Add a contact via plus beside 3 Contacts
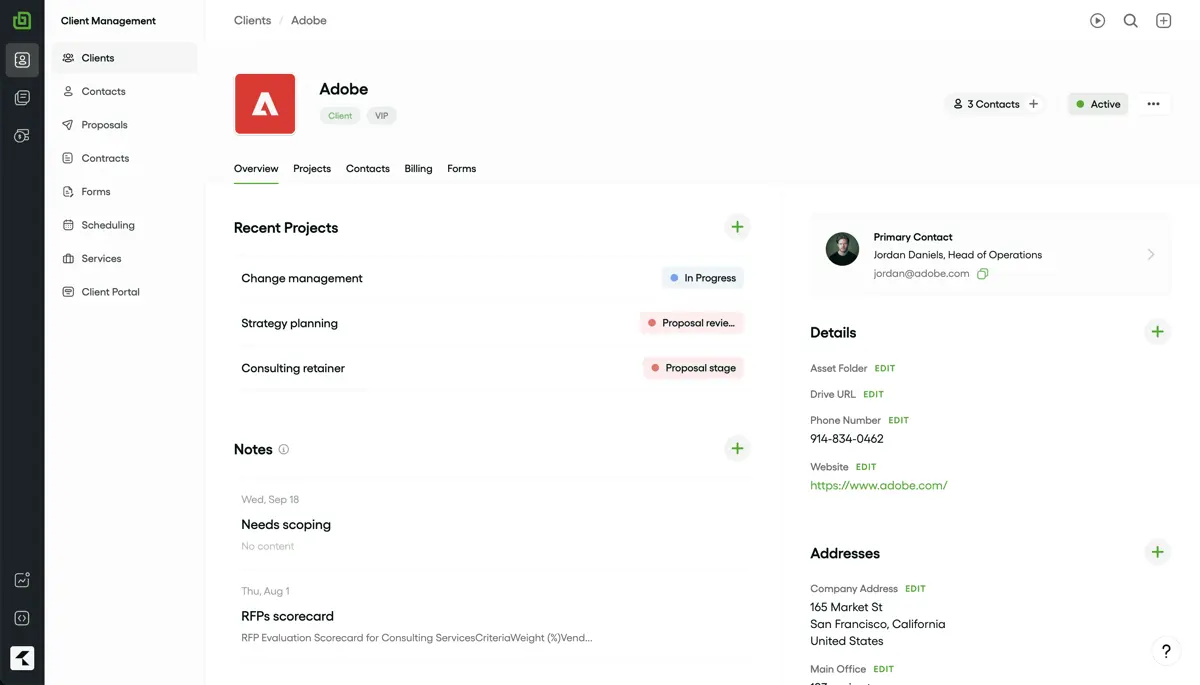The height and width of the screenshot is (685, 1200). click(1034, 104)
